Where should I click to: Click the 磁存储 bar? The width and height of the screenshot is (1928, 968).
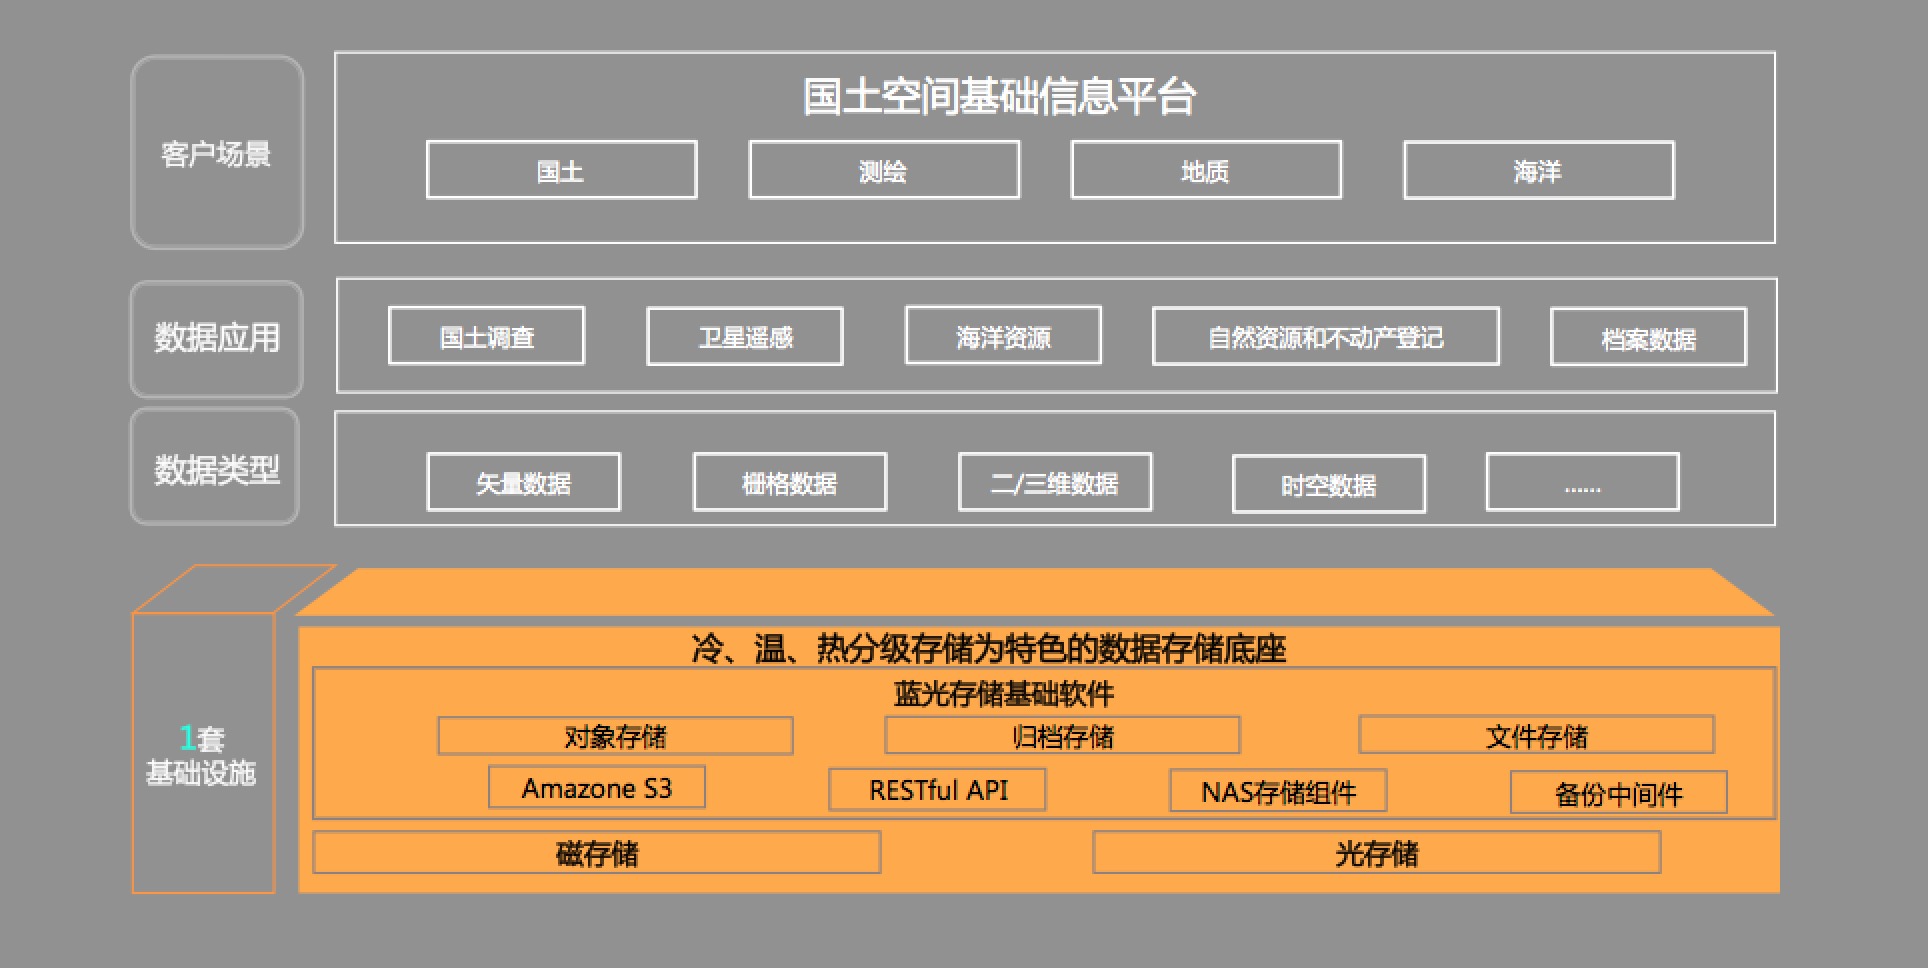(x=597, y=852)
